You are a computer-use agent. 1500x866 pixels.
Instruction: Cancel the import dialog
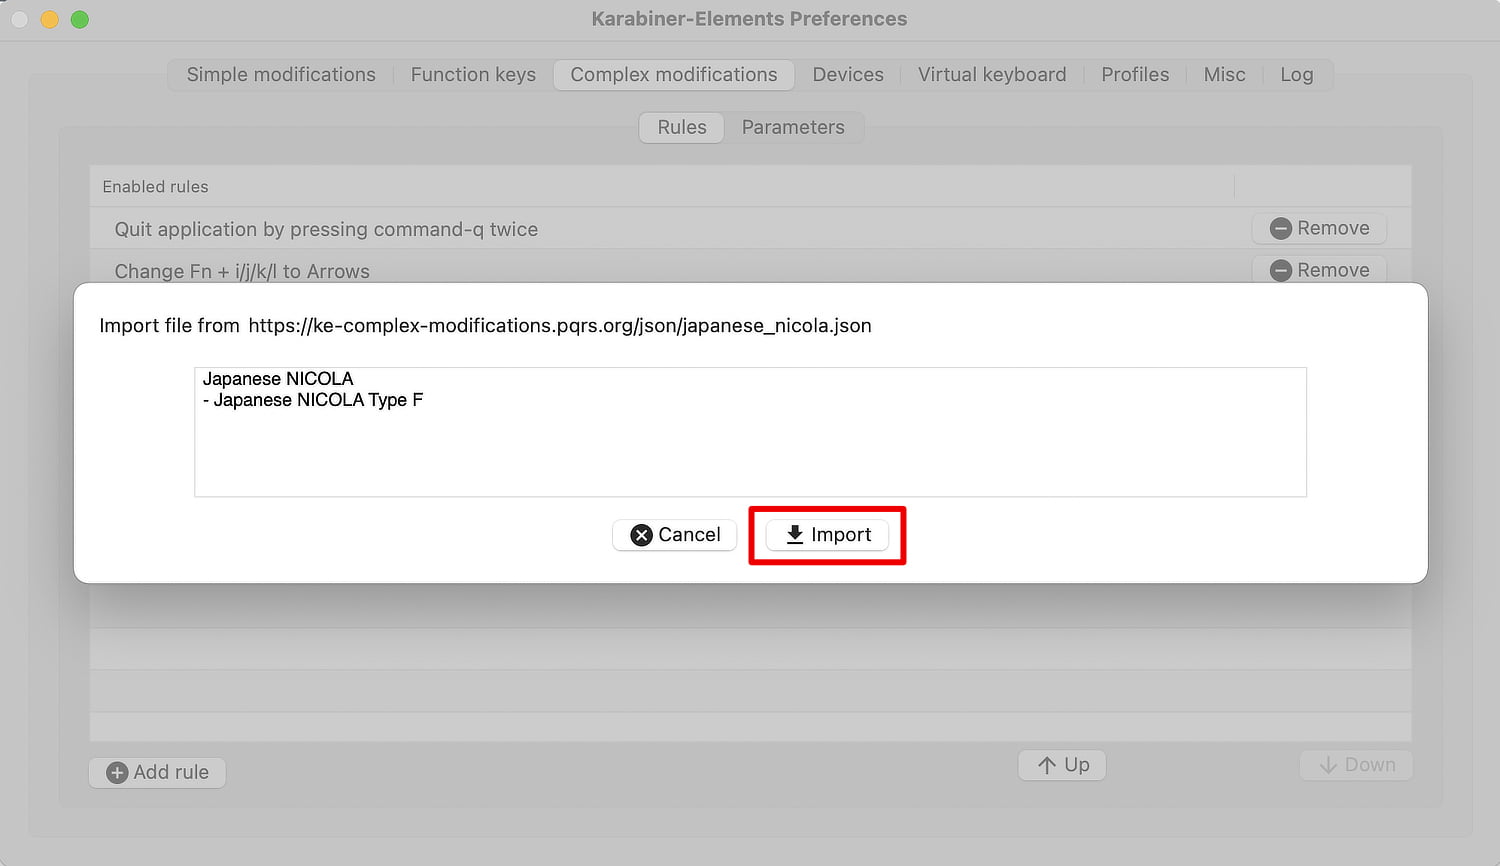(674, 535)
